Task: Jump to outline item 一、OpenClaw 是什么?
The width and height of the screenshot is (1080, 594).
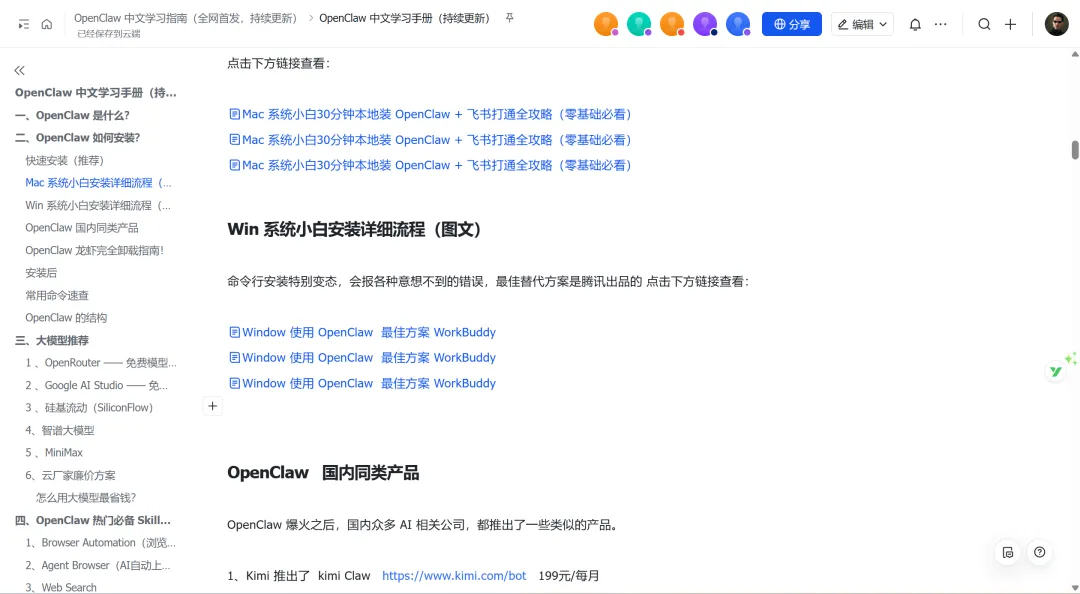Action: 72,115
